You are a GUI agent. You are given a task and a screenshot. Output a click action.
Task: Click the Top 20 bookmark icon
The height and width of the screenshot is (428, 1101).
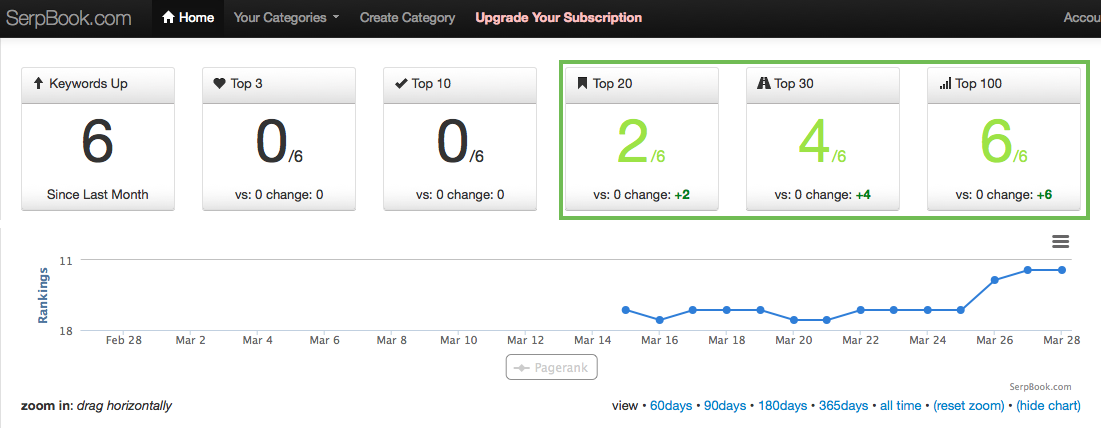click(582, 84)
